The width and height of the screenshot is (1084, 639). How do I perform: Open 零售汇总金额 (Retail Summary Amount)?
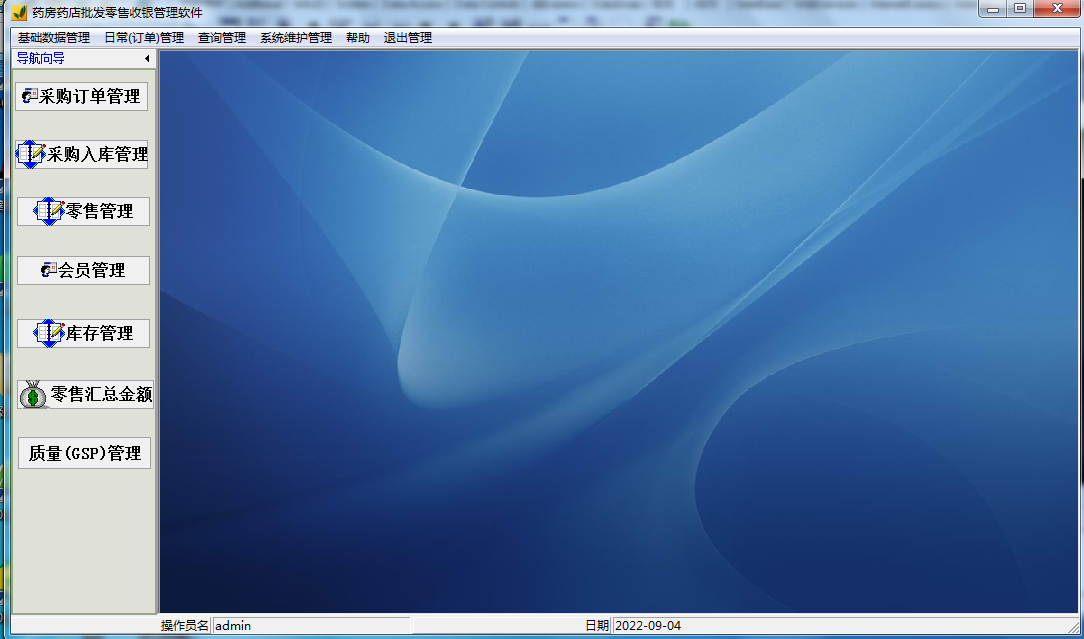coord(83,393)
